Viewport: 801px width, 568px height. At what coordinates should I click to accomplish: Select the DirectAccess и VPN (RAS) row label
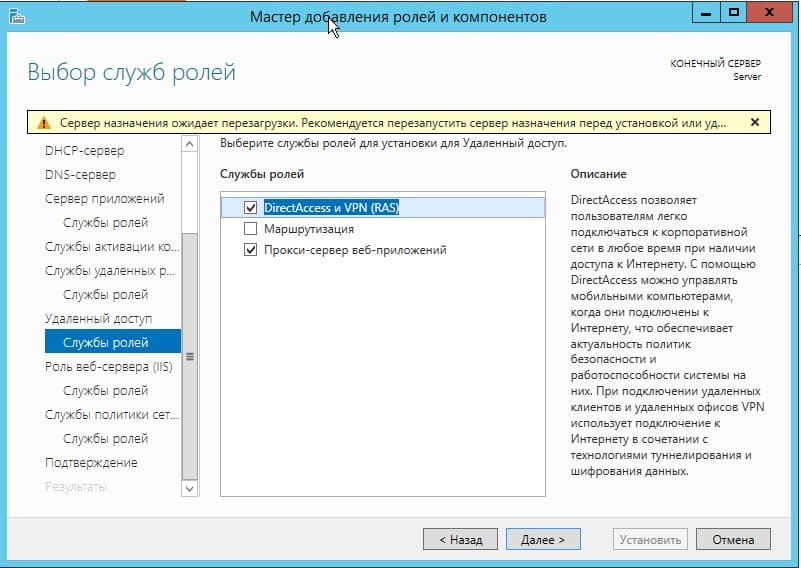(331, 207)
